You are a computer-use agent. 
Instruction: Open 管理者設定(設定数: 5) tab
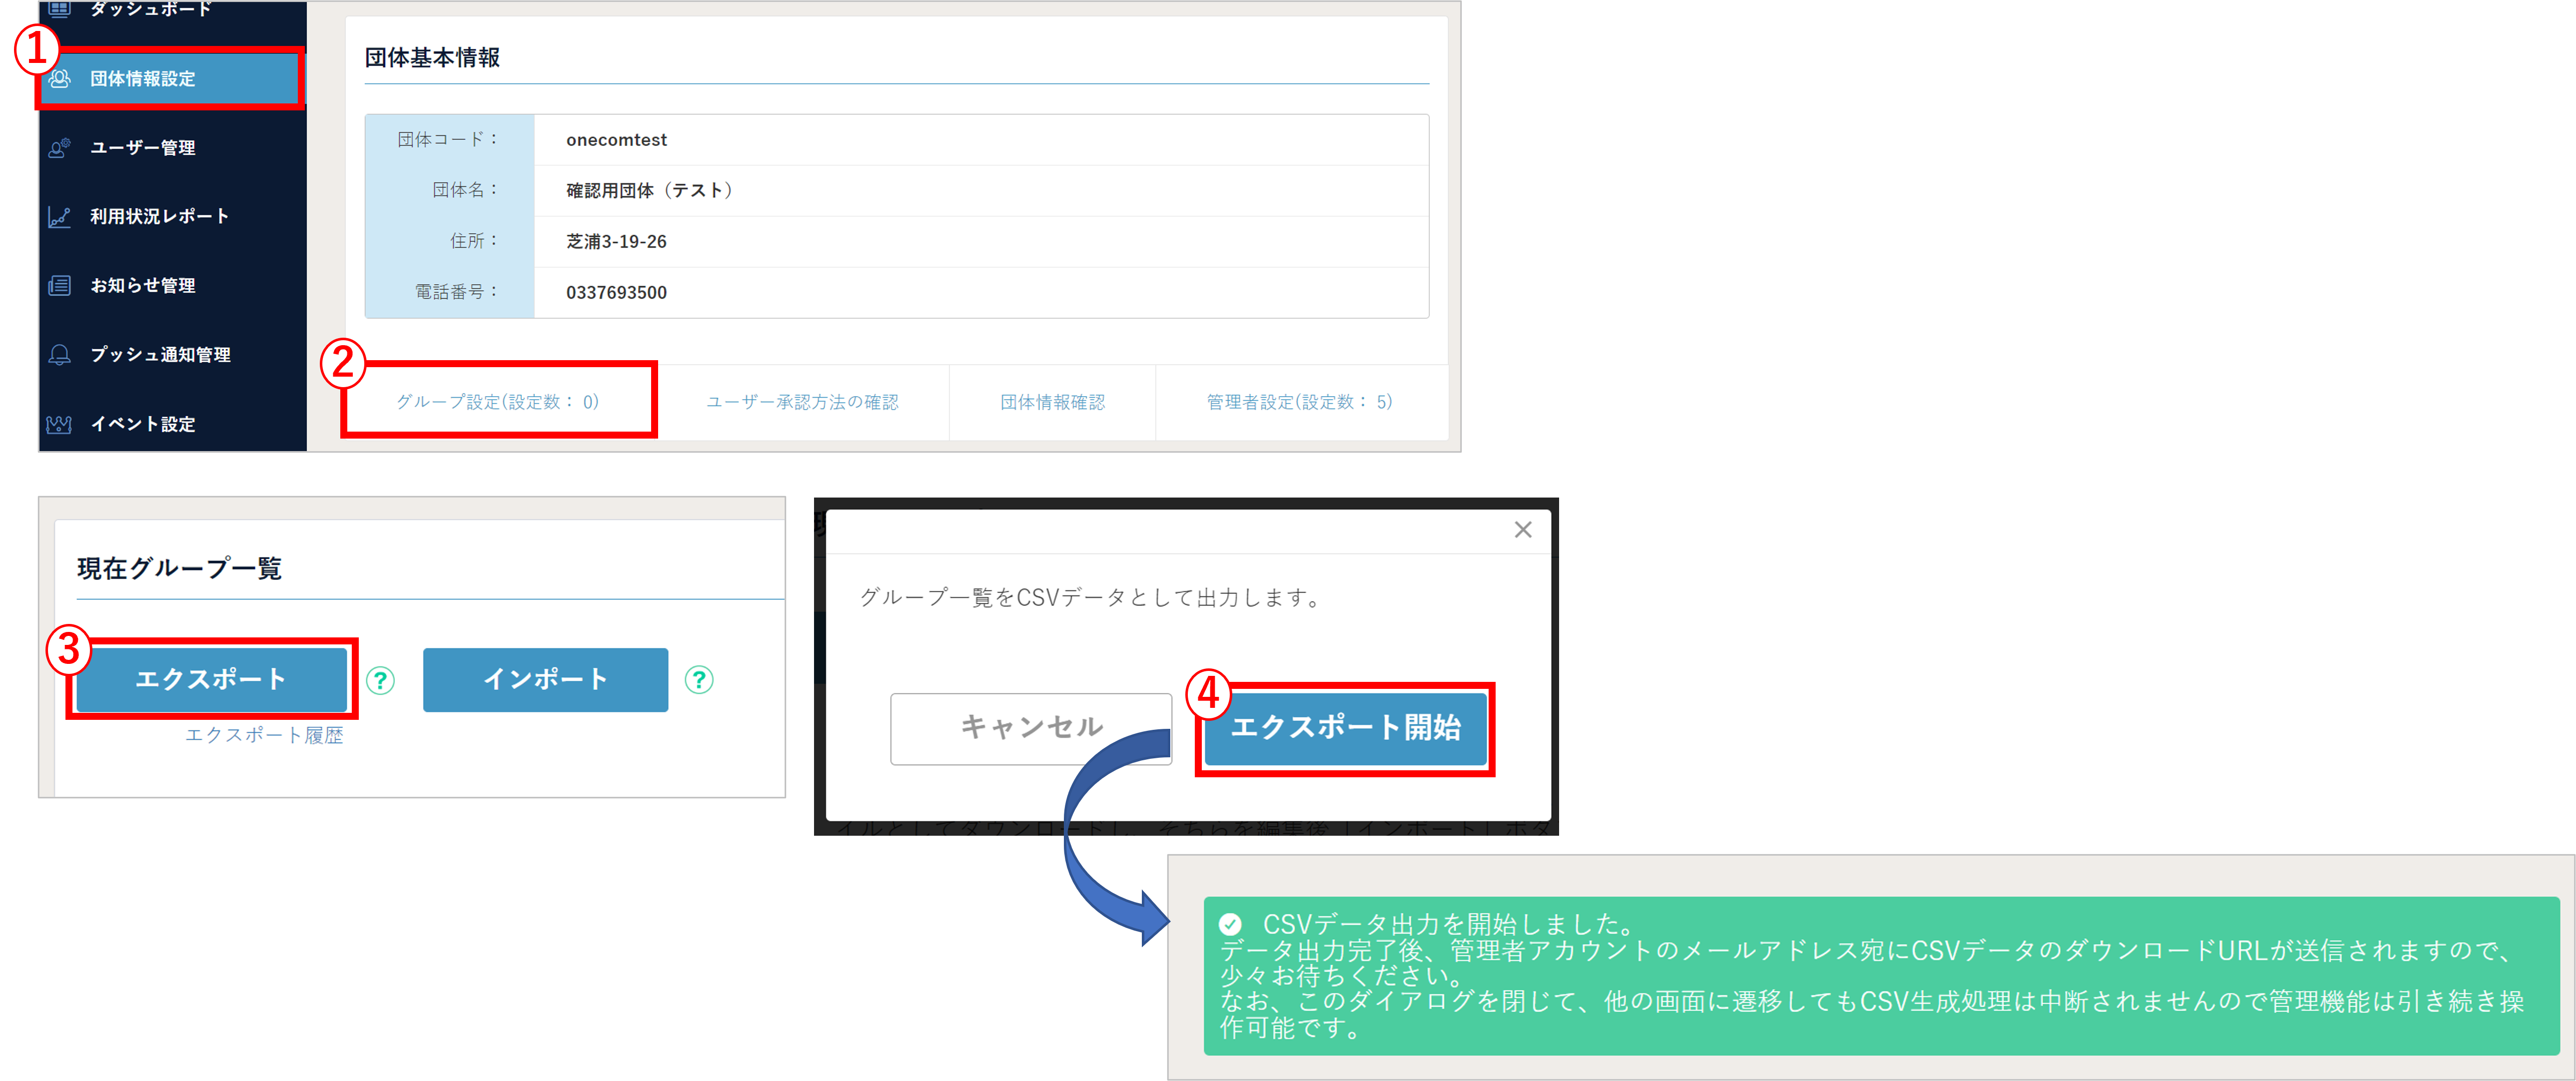[x=1299, y=402]
